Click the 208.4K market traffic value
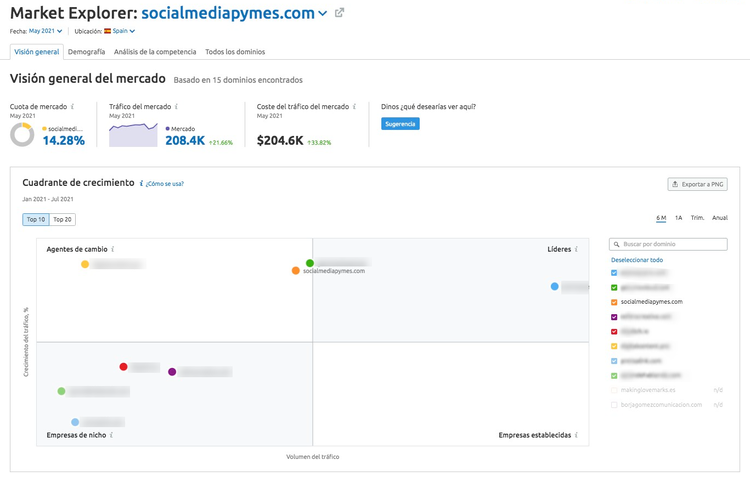The height and width of the screenshot is (477, 750). pos(185,141)
